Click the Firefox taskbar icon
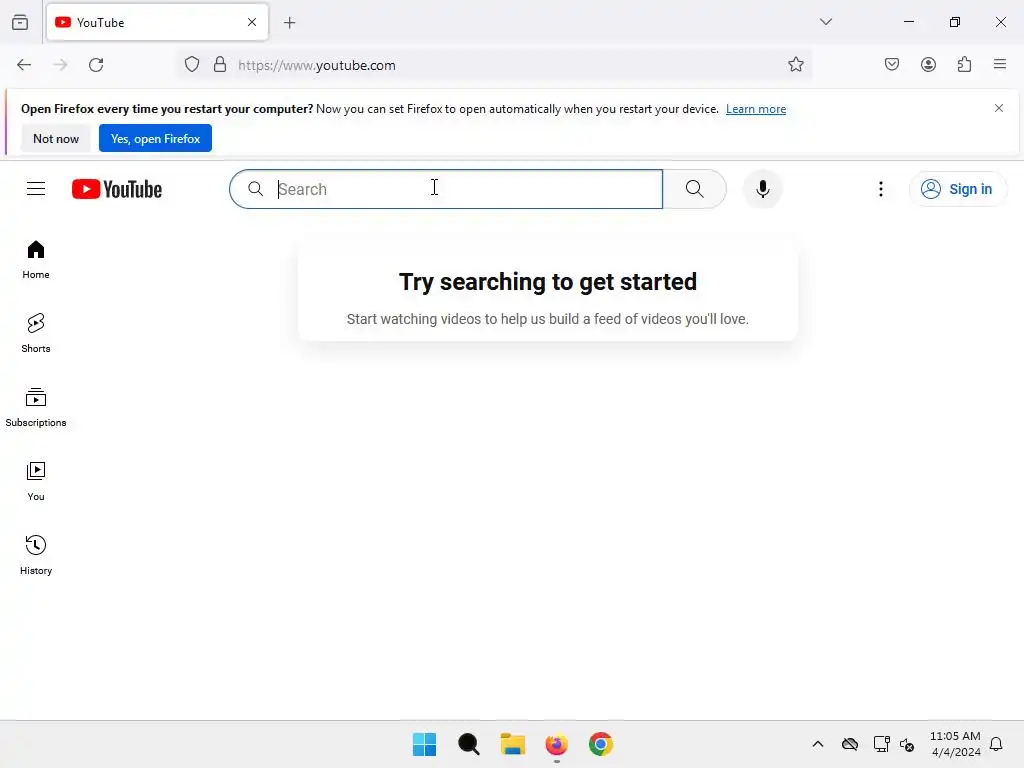The image size is (1024, 768). click(x=556, y=744)
